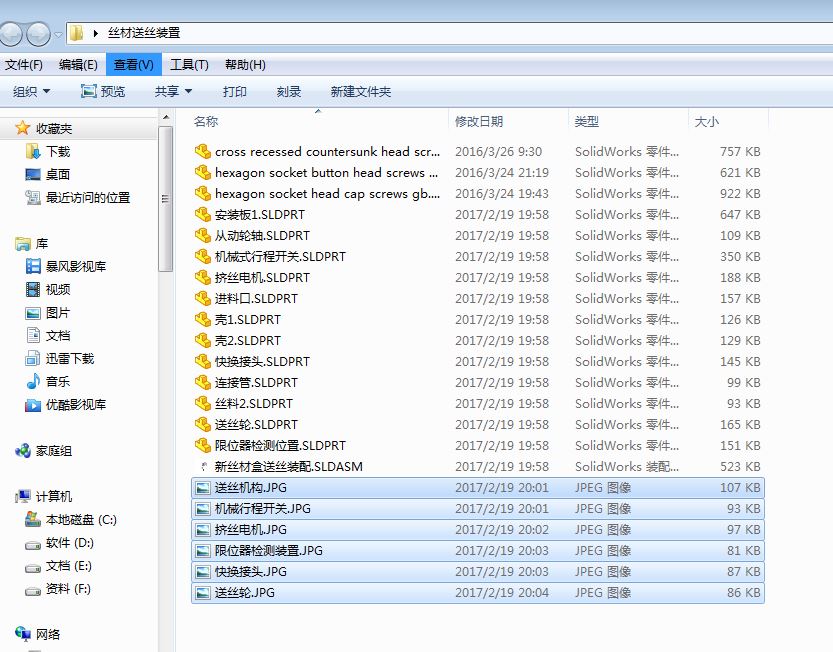Click the image icon of 限位器检测装置.JPG

click(203, 551)
